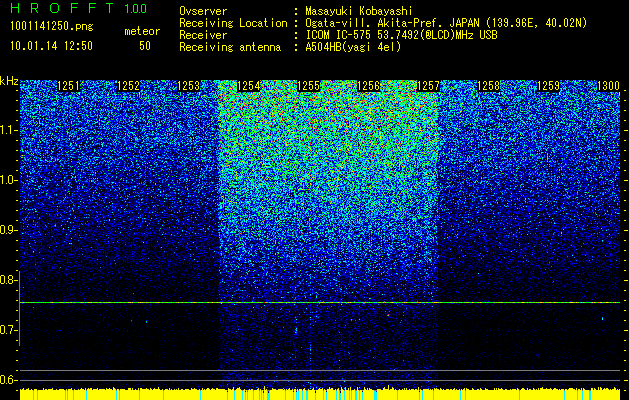Click the 1256 time marker label

pyautogui.click(x=369, y=86)
